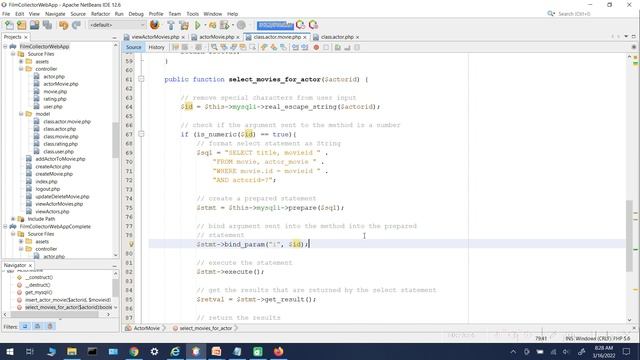Screen dimensions: 640x360
Task: Click the red Start Macro Recording icon
Action: pos(316,47)
